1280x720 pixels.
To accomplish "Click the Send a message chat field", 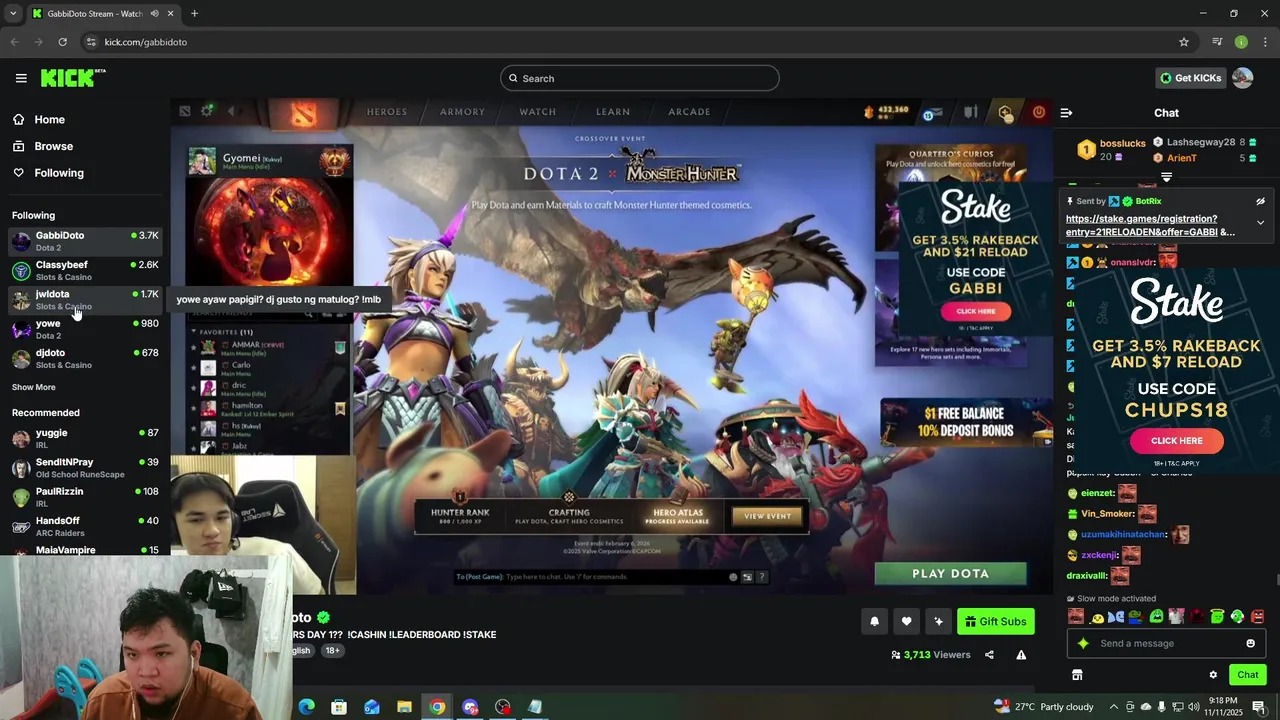I will tap(1166, 643).
